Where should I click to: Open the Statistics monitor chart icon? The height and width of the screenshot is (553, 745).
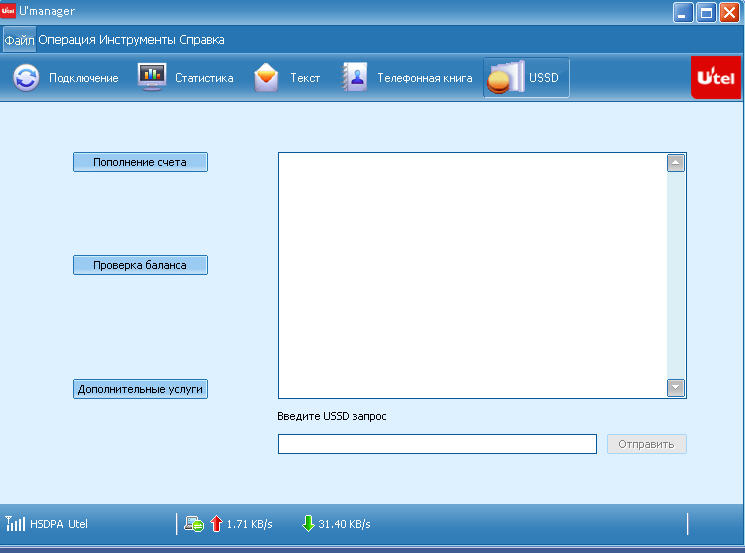(152, 76)
